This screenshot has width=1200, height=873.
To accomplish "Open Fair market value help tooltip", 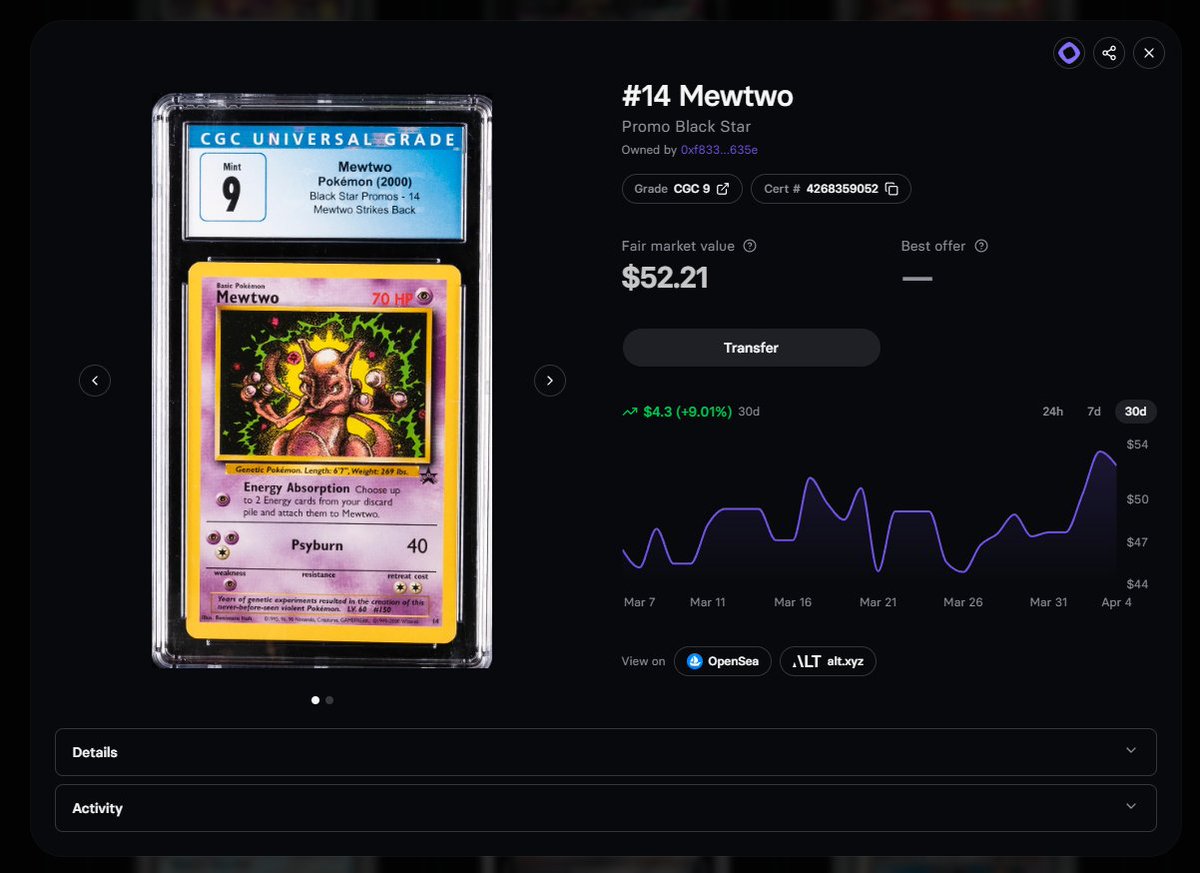I will pyautogui.click(x=750, y=246).
